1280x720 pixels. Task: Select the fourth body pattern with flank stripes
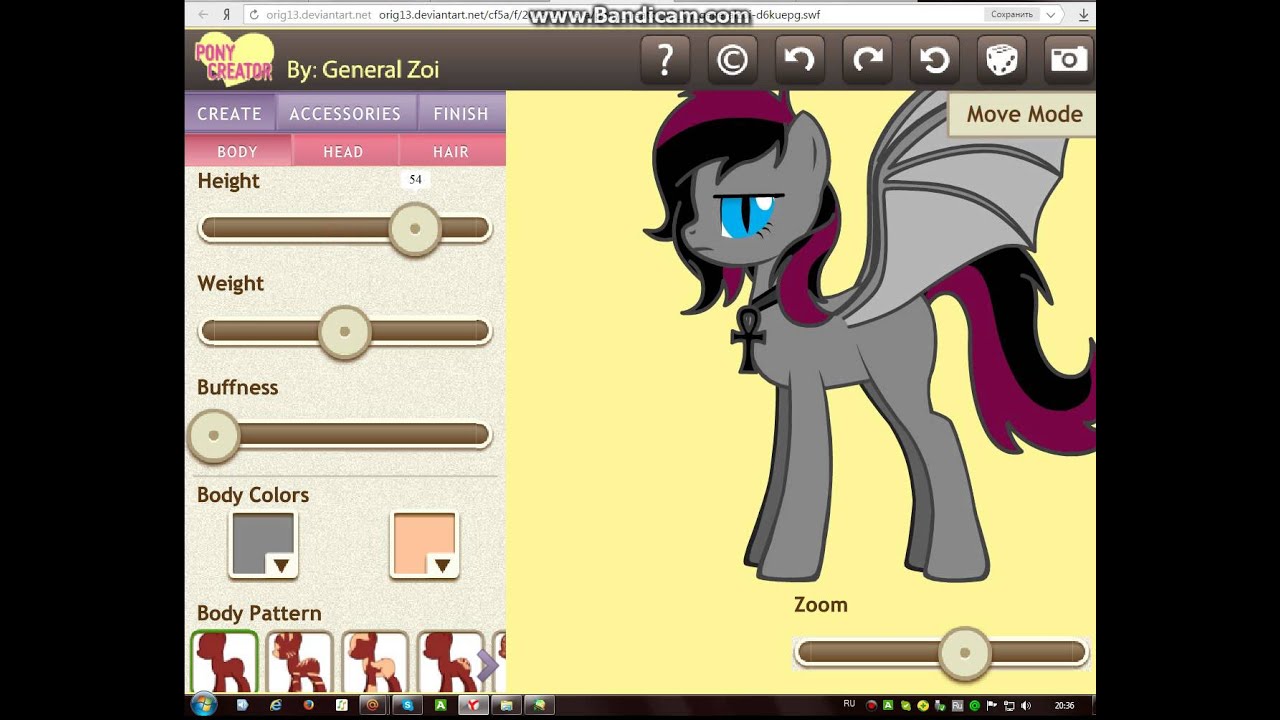coord(450,662)
